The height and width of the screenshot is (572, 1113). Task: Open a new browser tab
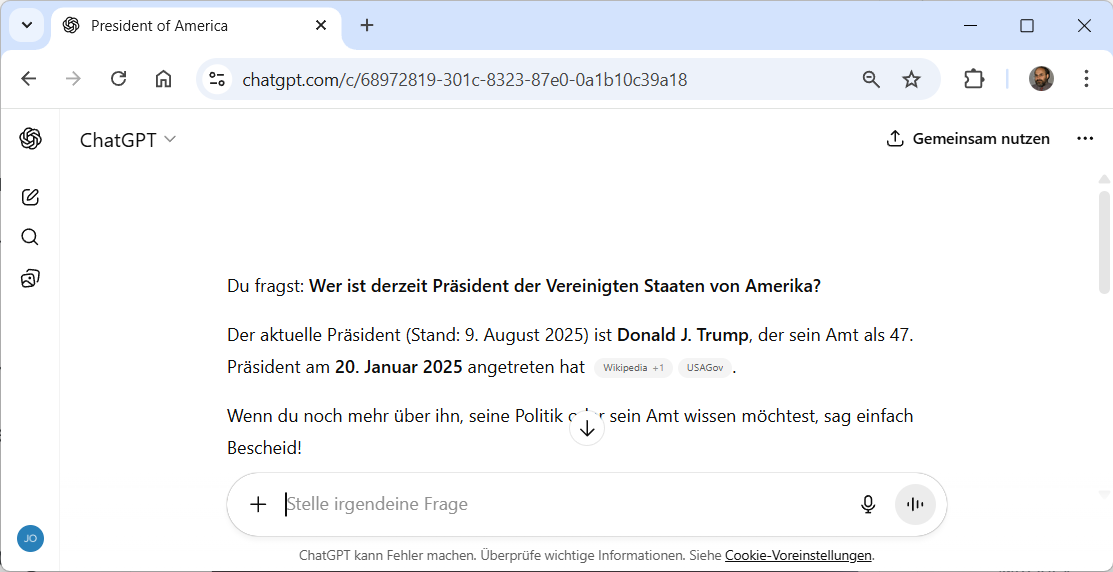367,26
